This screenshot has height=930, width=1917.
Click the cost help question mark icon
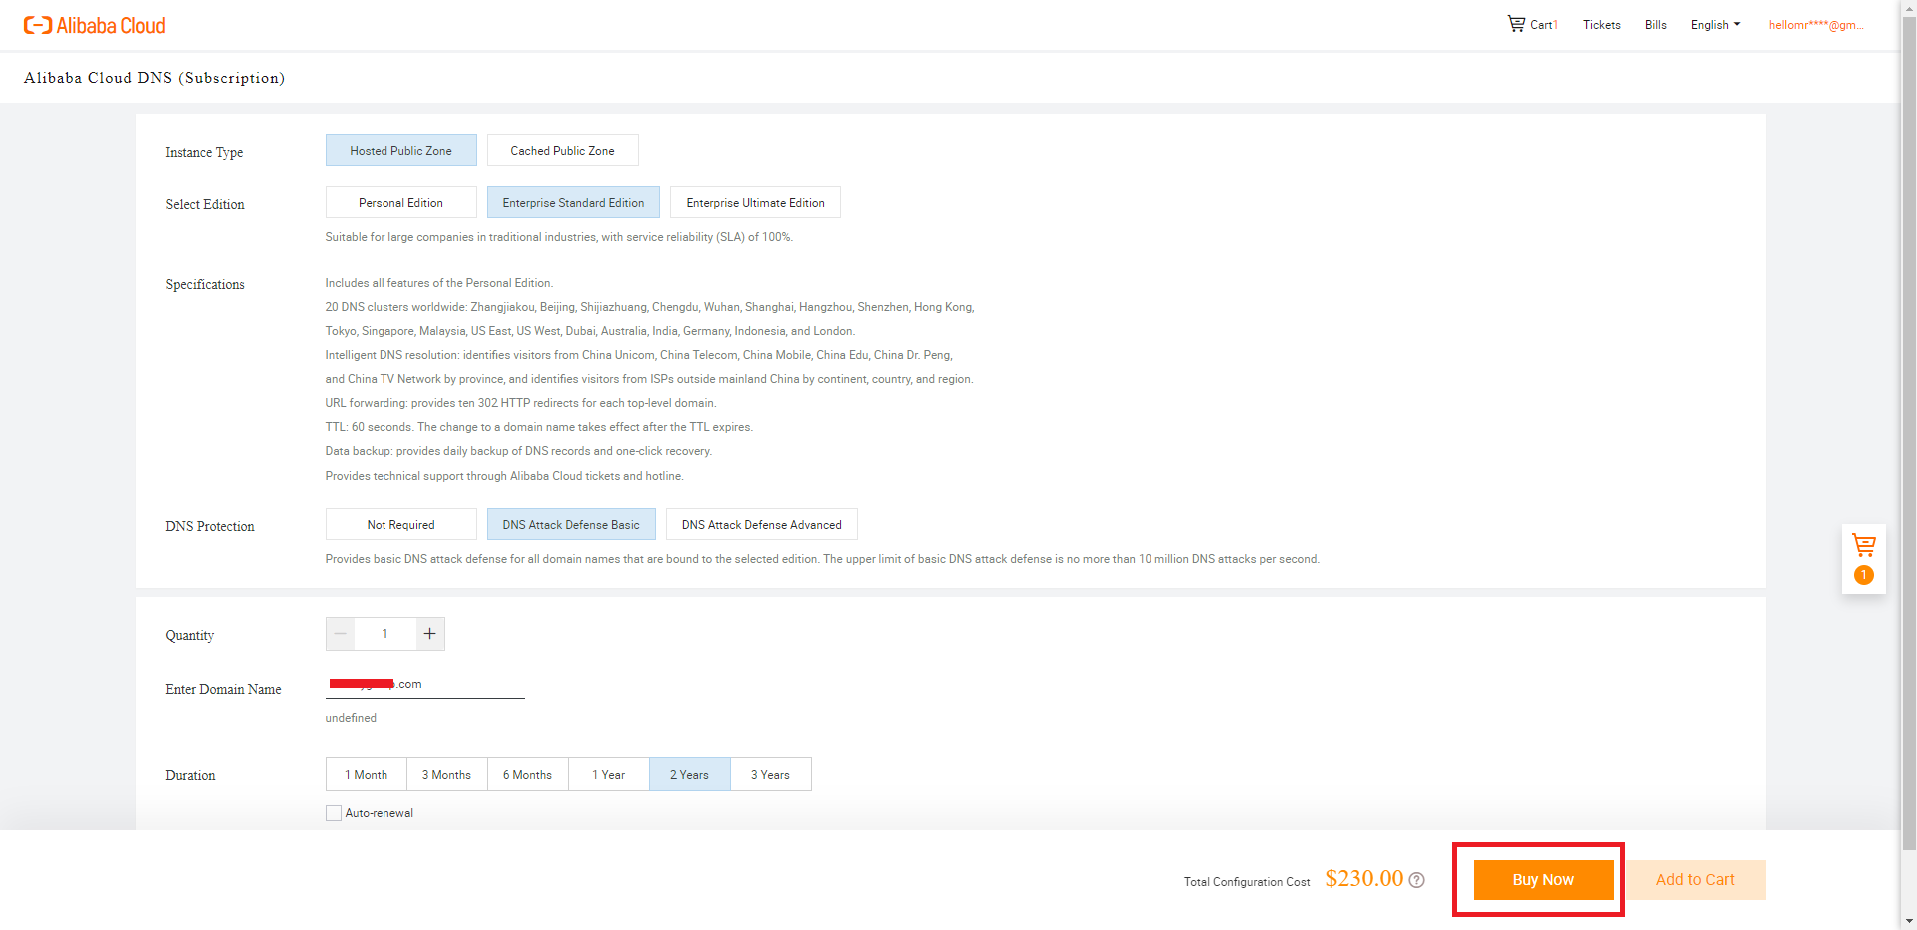pyautogui.click(x=1416, y=880)
